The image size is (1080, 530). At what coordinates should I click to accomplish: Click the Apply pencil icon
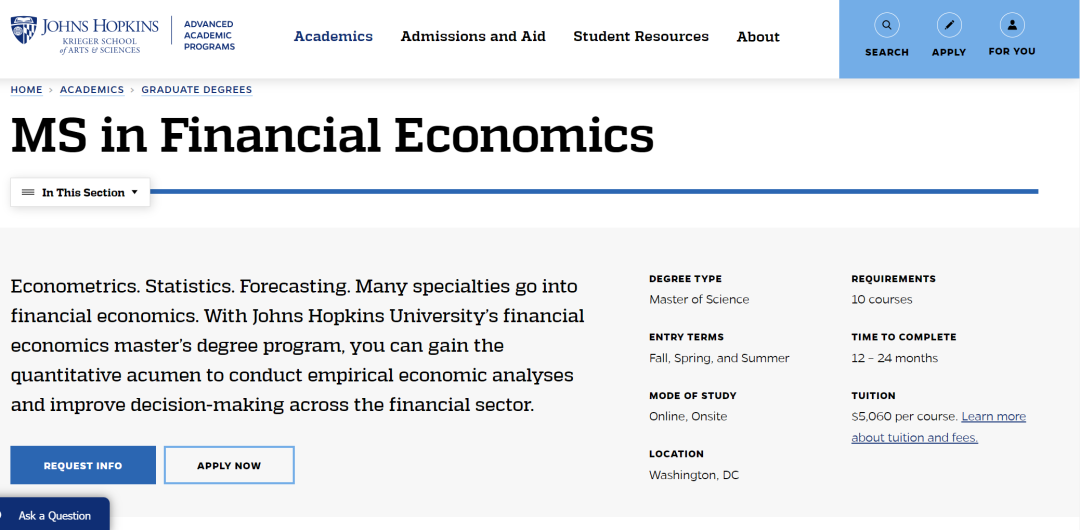click(x=949, y=26)
